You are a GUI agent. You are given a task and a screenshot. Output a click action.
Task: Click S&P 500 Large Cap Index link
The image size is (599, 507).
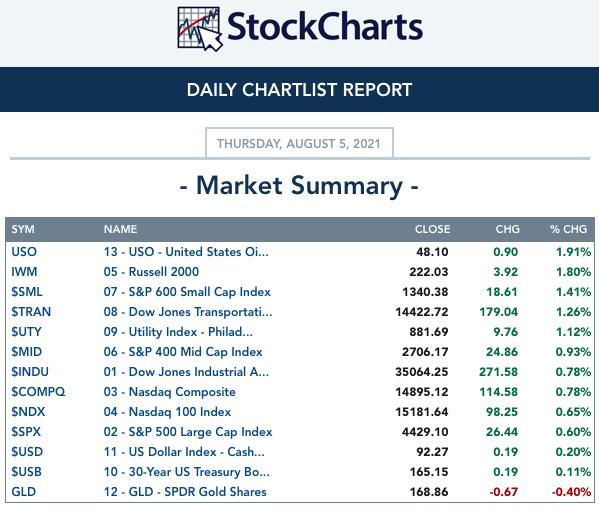tap(188, 432)
